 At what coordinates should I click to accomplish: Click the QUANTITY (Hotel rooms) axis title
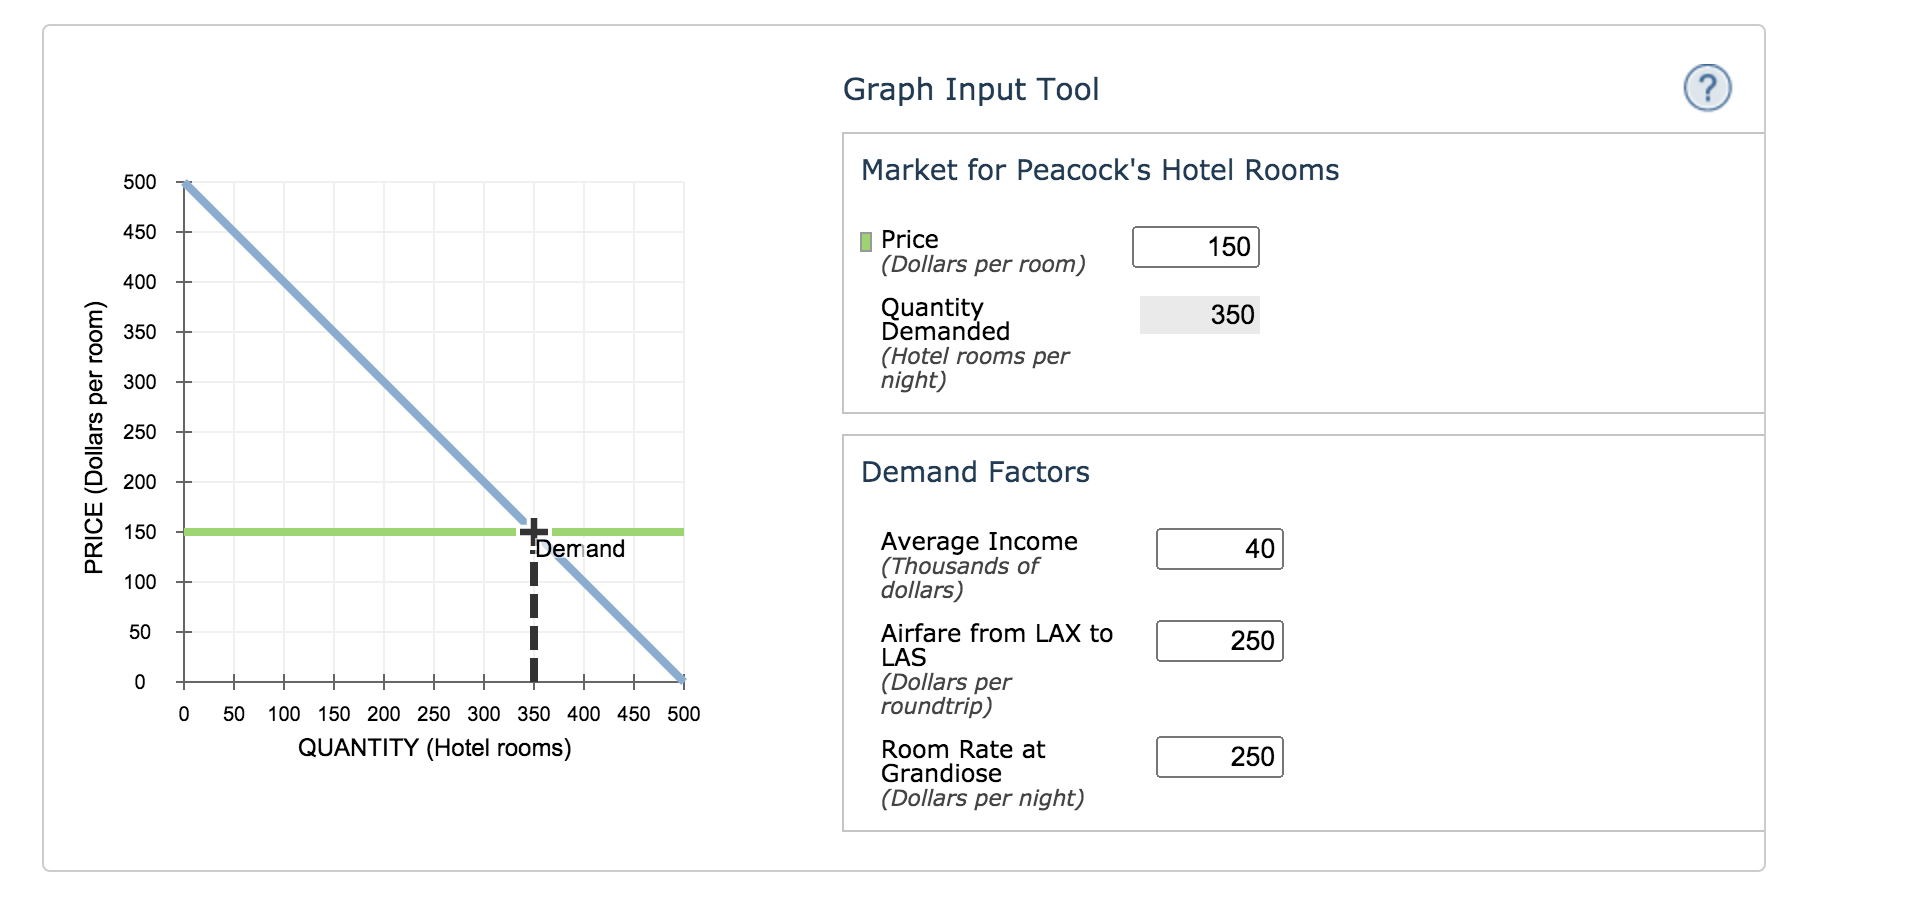click(435, 748)
